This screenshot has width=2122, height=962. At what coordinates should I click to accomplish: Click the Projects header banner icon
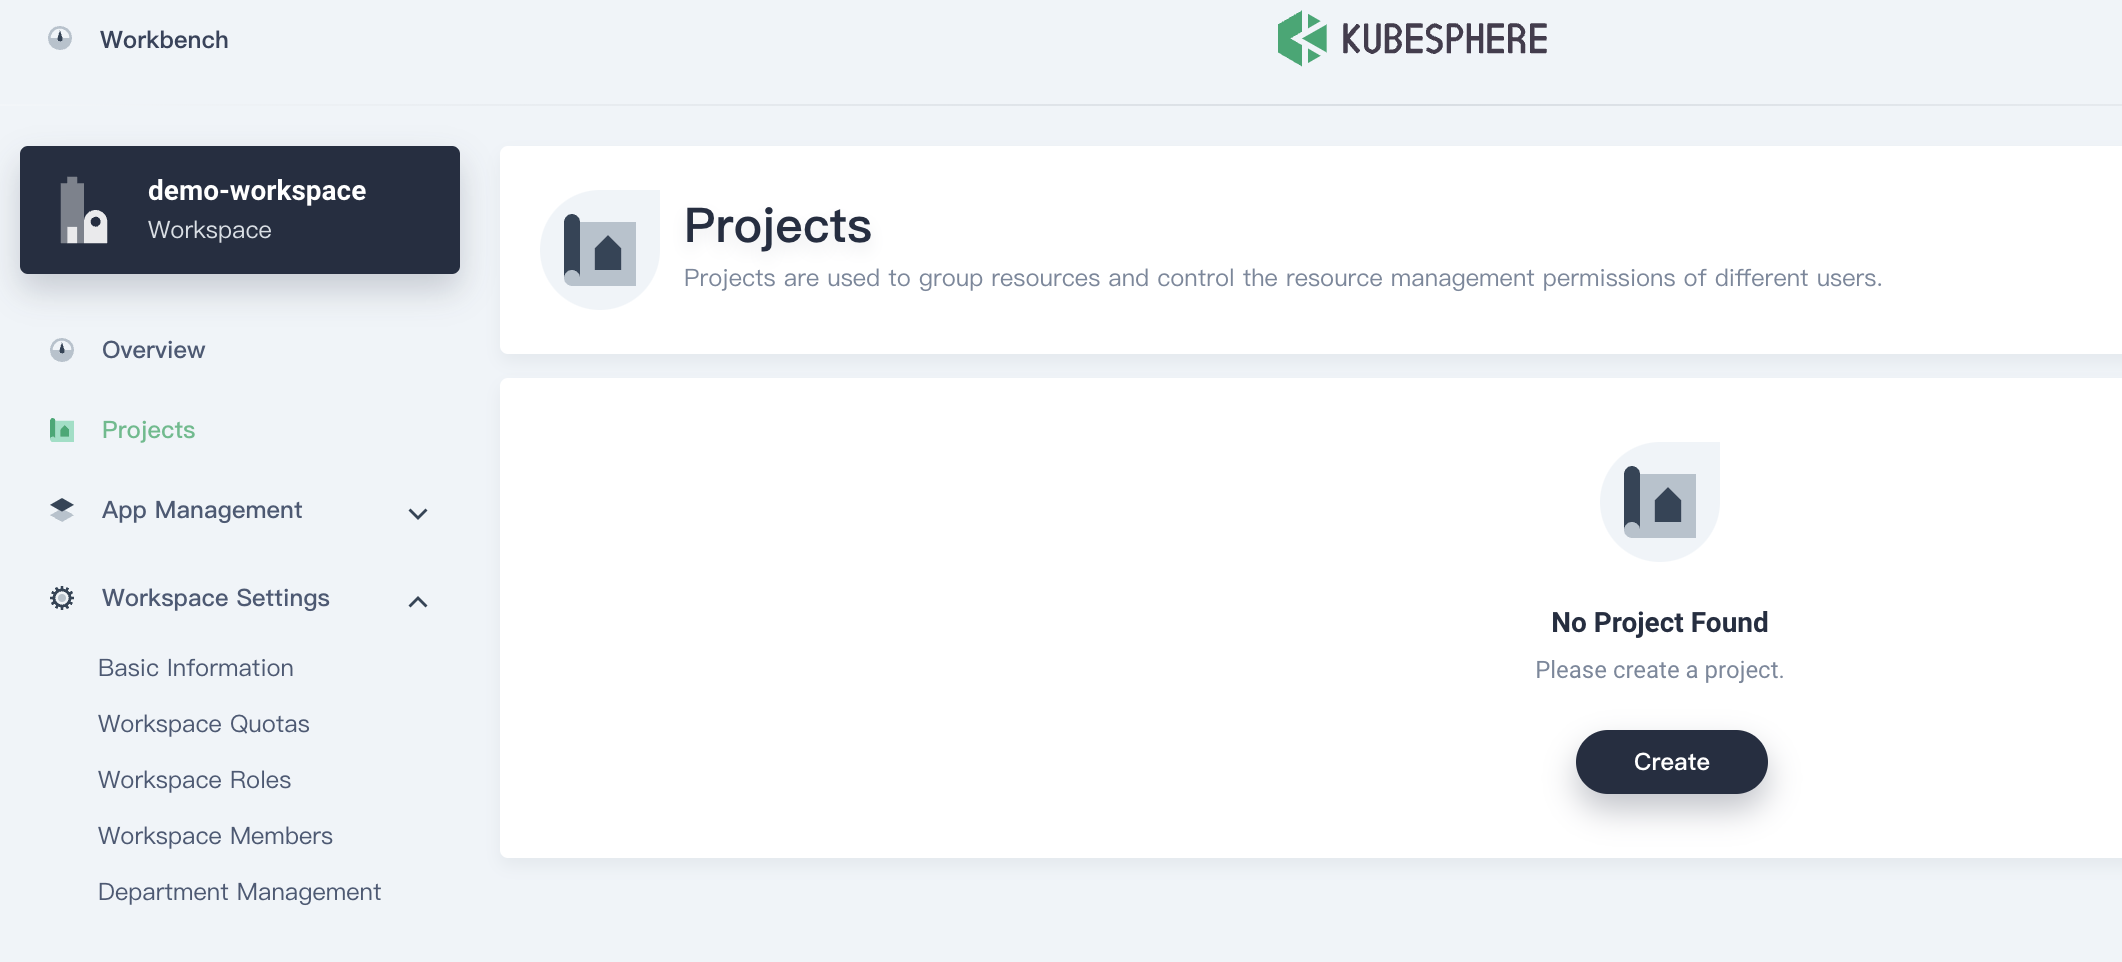(599, 248)
